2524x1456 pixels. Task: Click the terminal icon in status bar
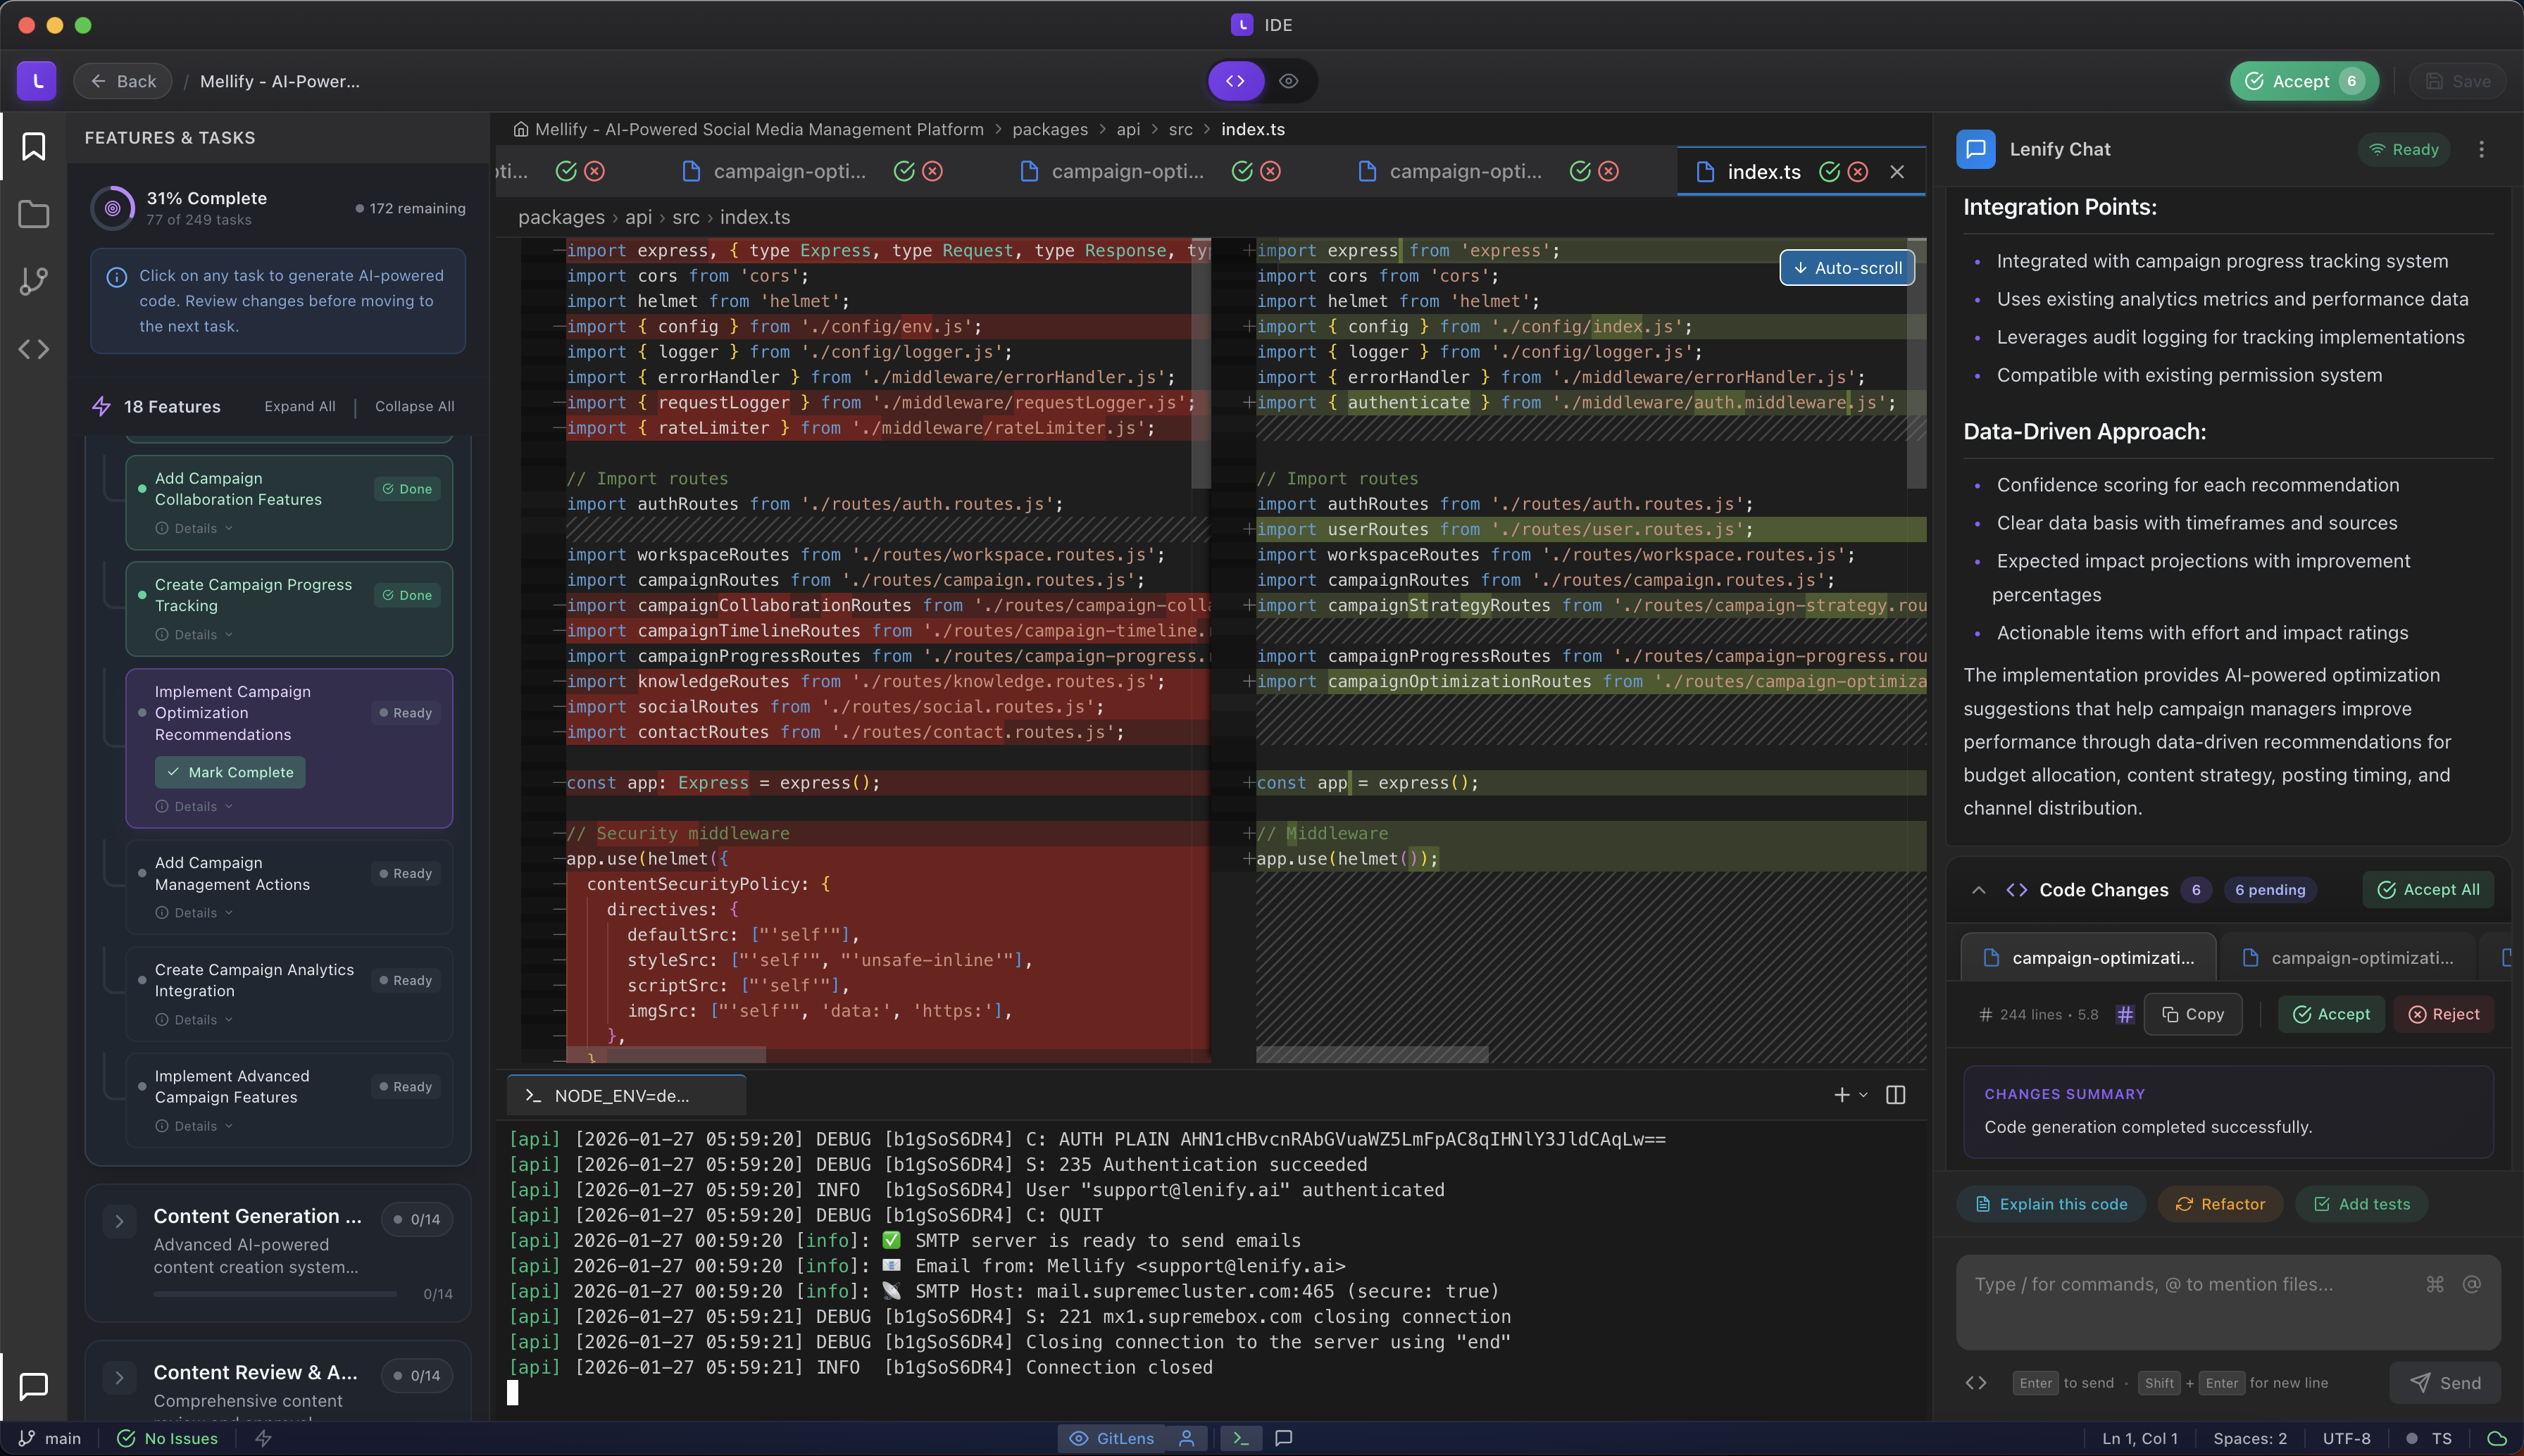click(x=1241, y=1438)
